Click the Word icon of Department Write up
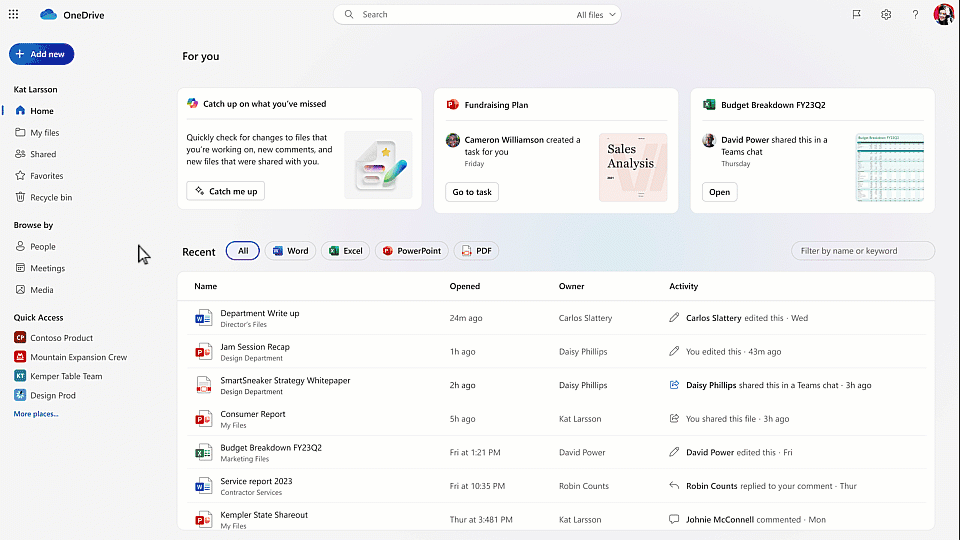This screenshot has width=960, height=540. click(203, 318)
